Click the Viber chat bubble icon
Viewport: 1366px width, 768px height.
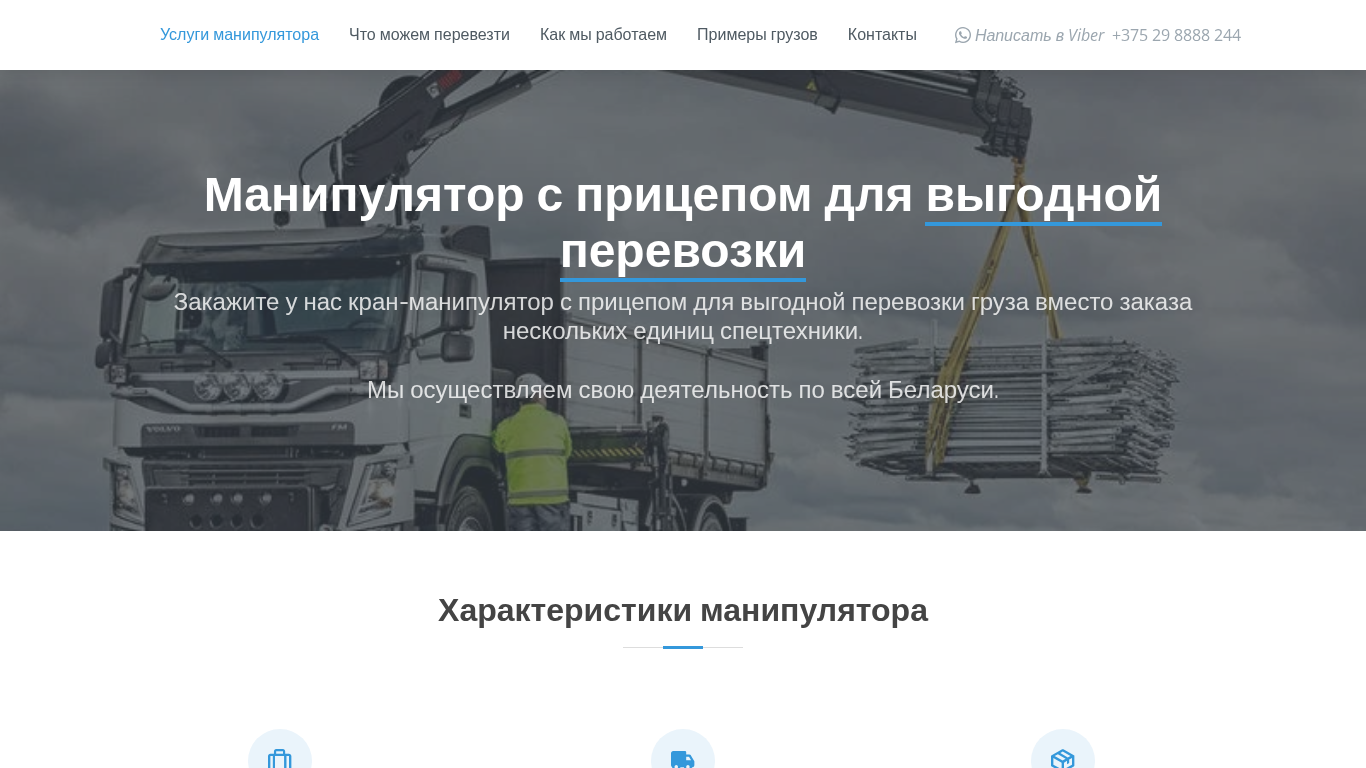pos(963,35)
